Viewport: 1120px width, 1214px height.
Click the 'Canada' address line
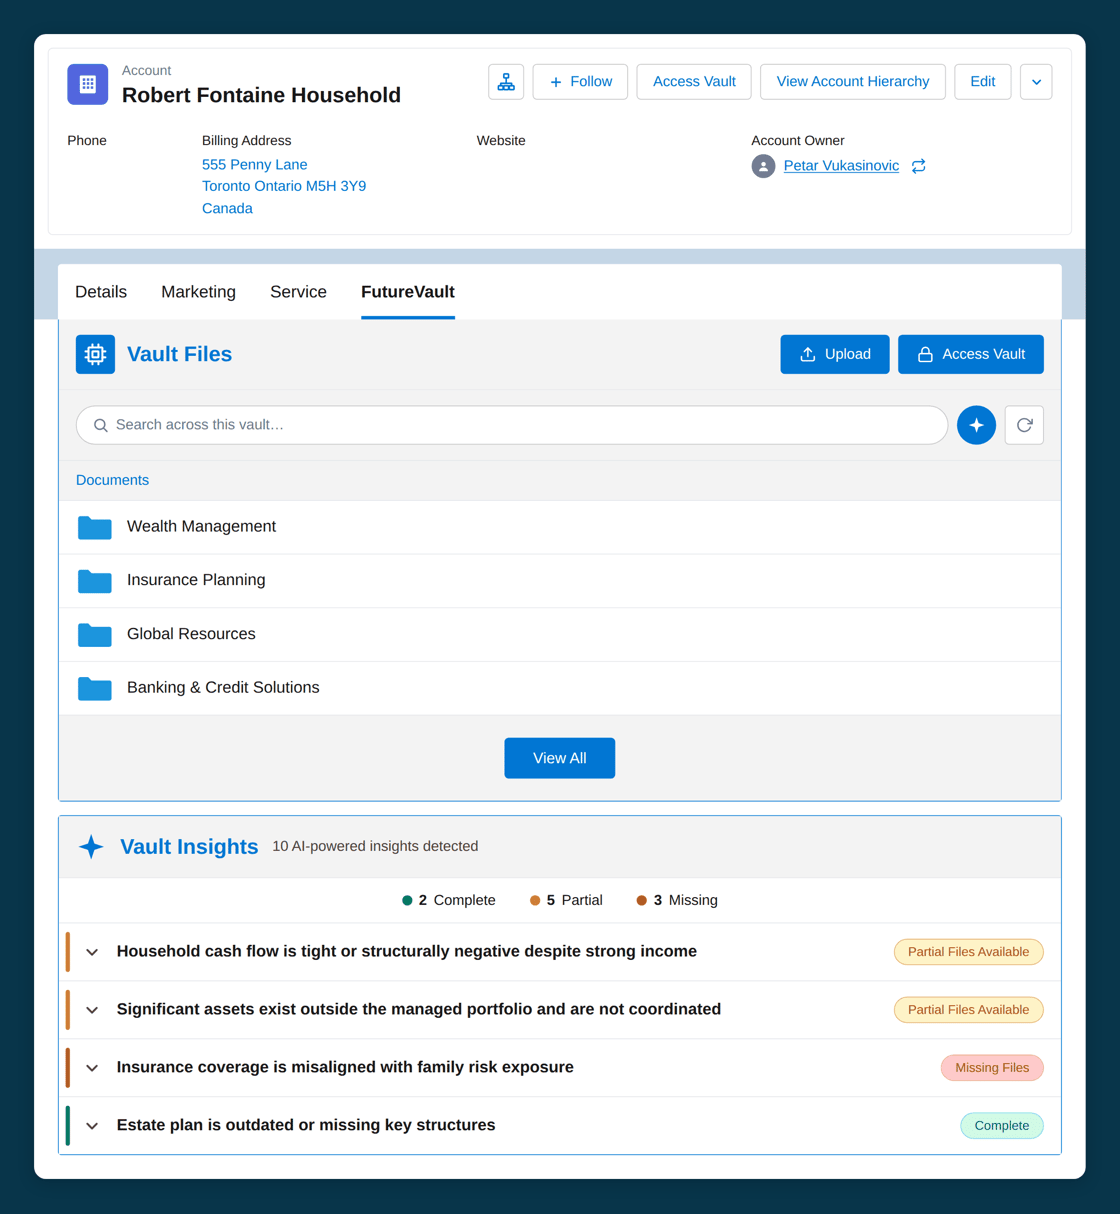coord(227,208)
